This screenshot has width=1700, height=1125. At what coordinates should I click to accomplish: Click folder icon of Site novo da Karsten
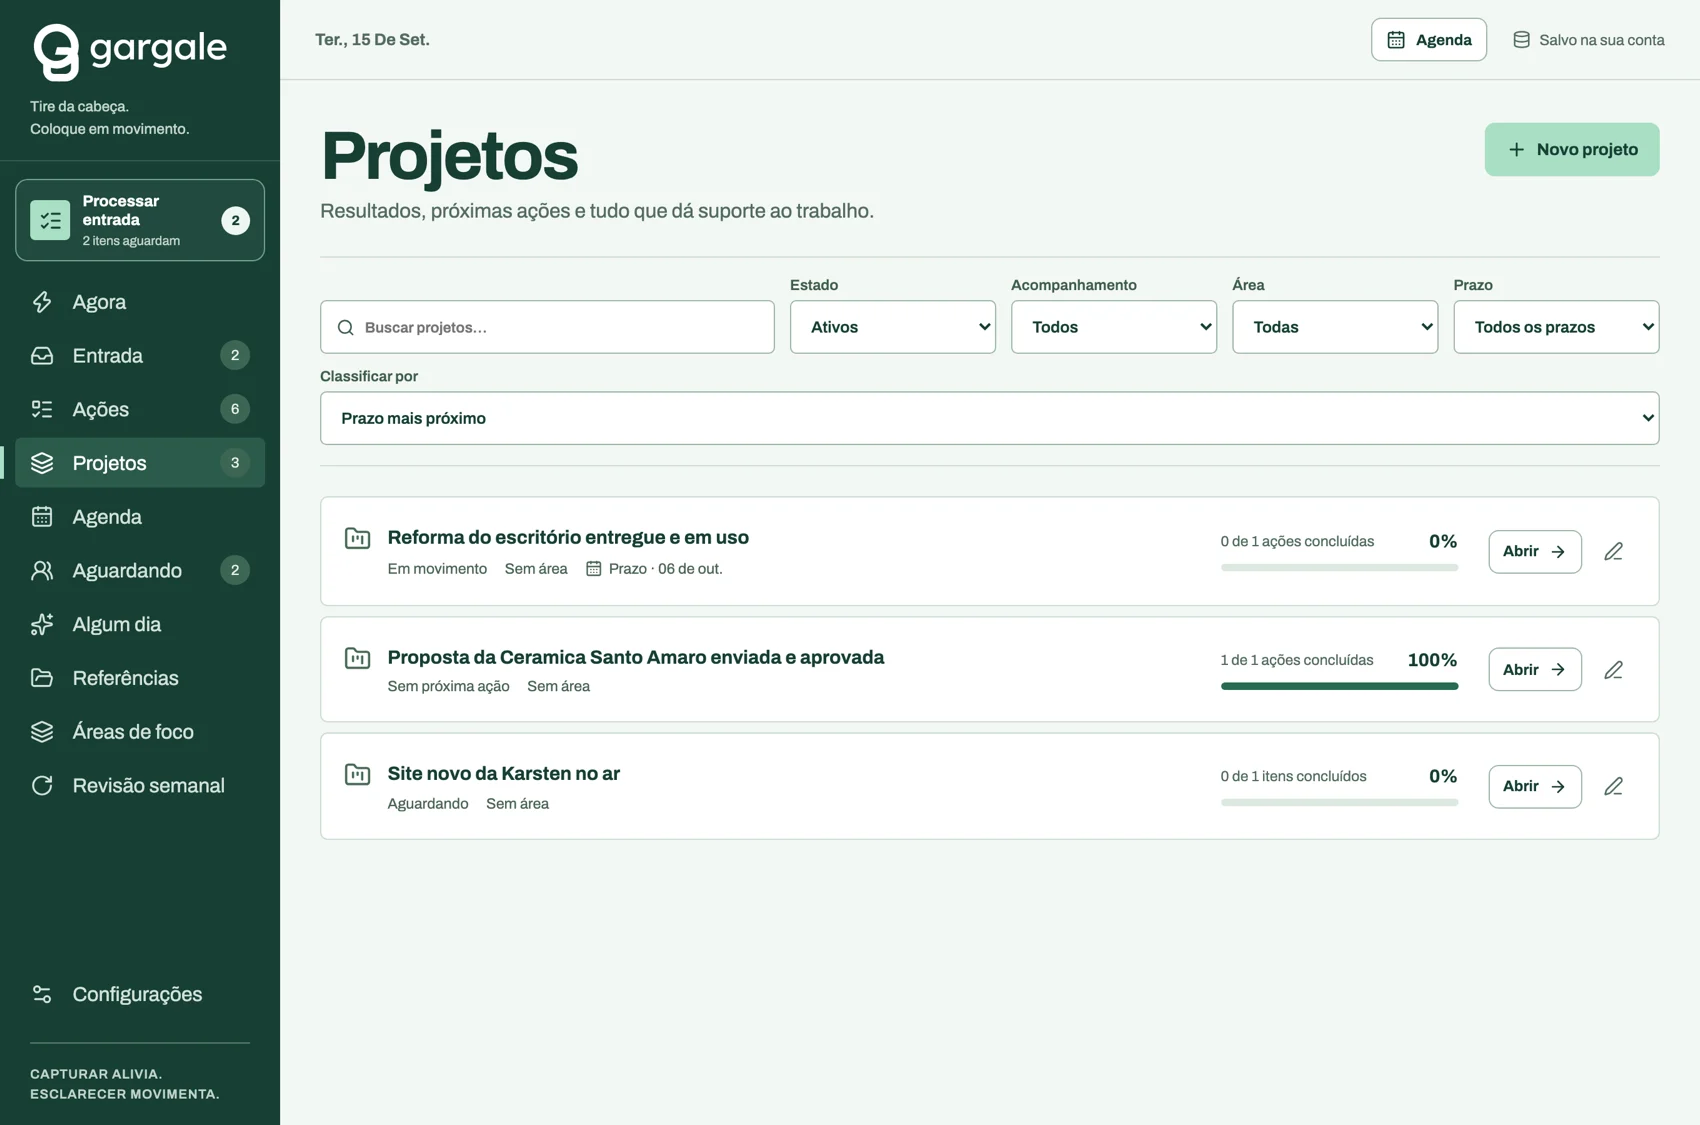pyautogui.click(x=357, y=774)
